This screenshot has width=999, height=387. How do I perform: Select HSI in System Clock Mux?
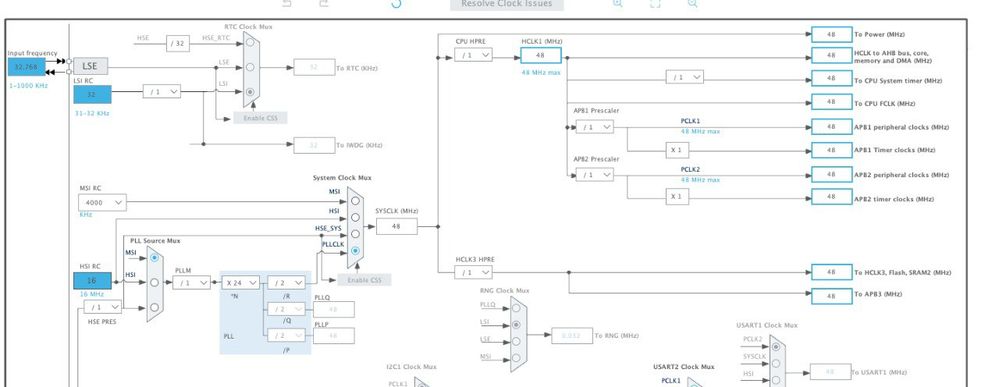pos(355,217)
